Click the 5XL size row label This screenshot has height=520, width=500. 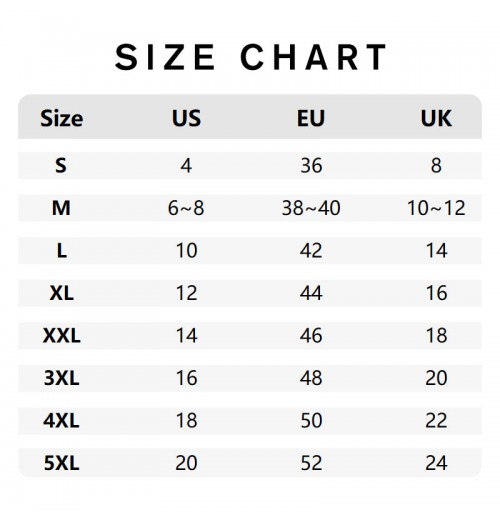click(x=62, y=463)
